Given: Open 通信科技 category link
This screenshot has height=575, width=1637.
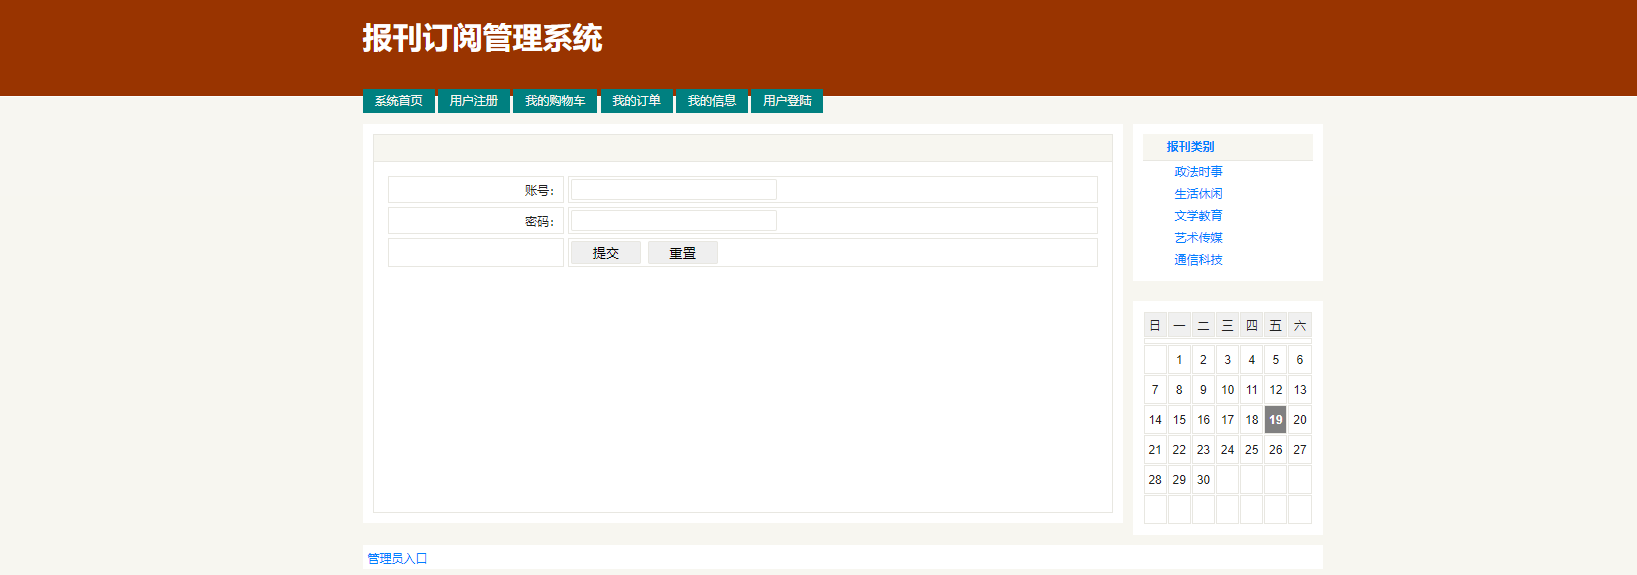Looking at the screenshot, I should point(1198,260).
